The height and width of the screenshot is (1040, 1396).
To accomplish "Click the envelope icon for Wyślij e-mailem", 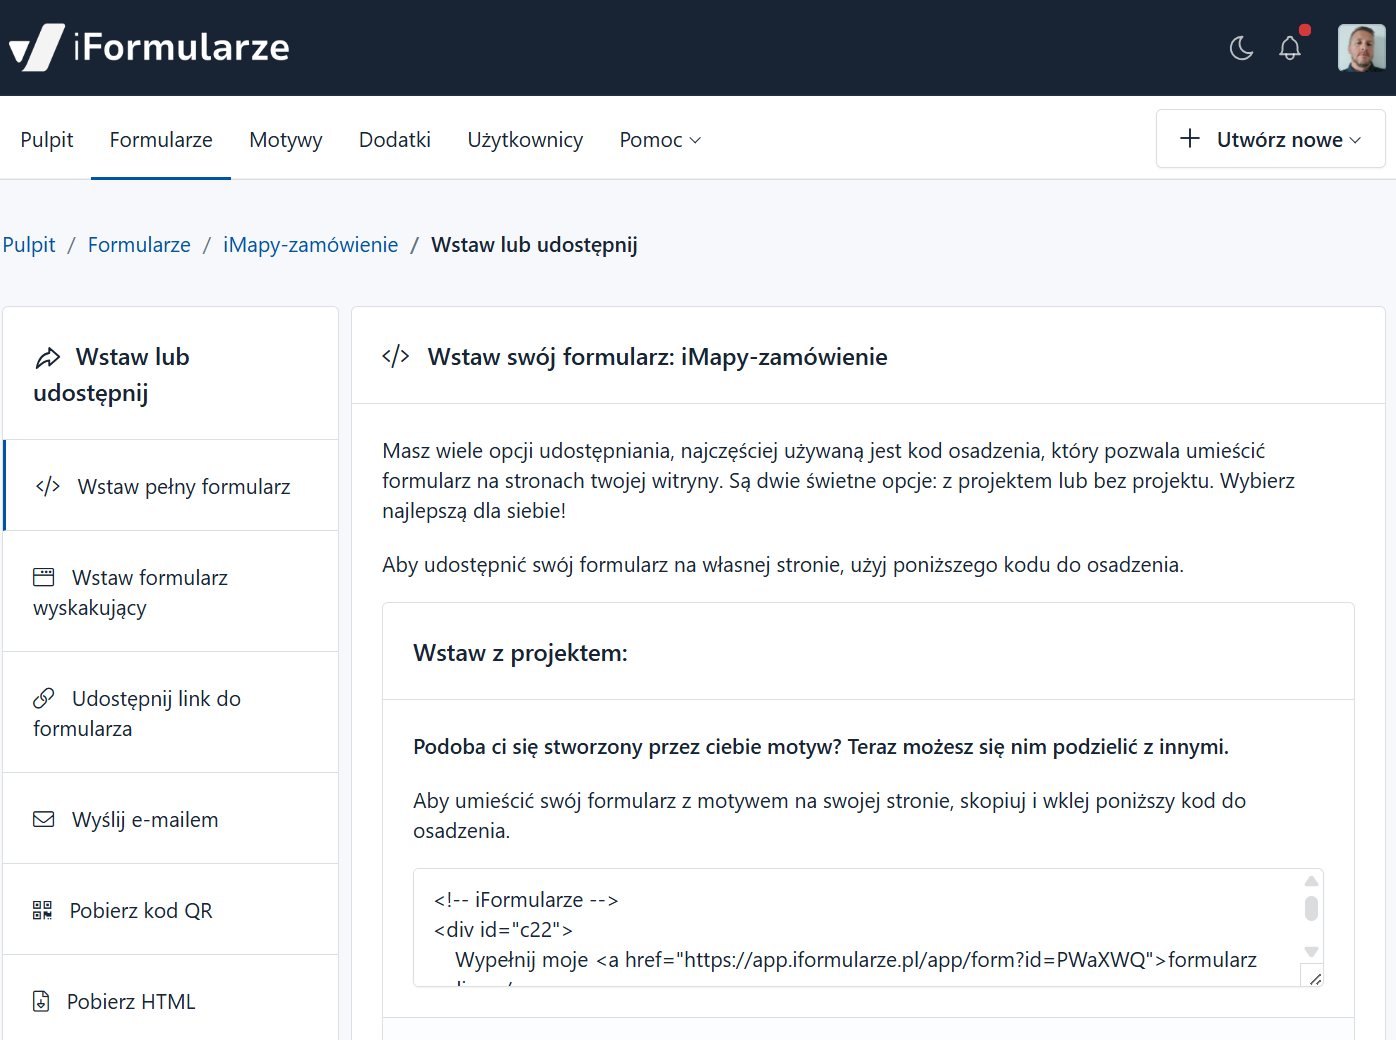I will (44, 820).
